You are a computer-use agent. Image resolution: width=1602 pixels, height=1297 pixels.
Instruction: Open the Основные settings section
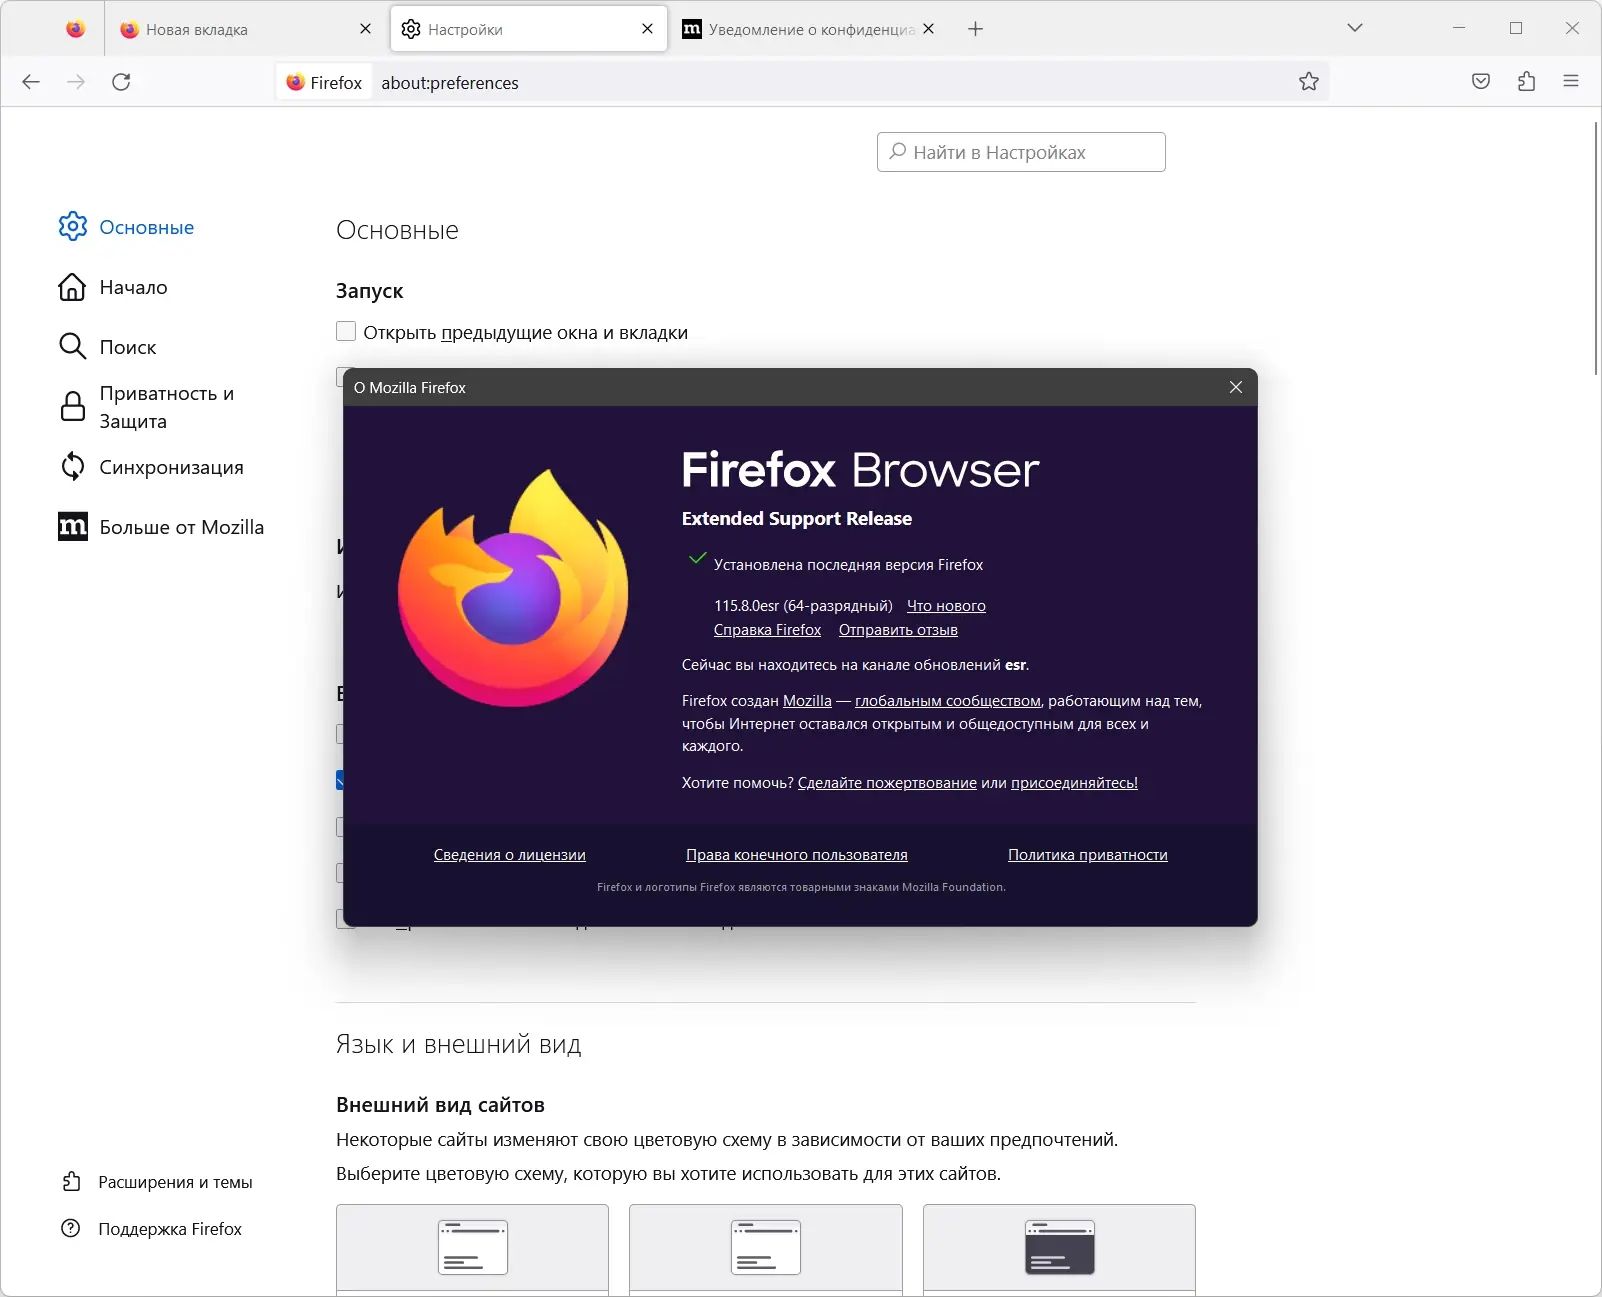145,227
